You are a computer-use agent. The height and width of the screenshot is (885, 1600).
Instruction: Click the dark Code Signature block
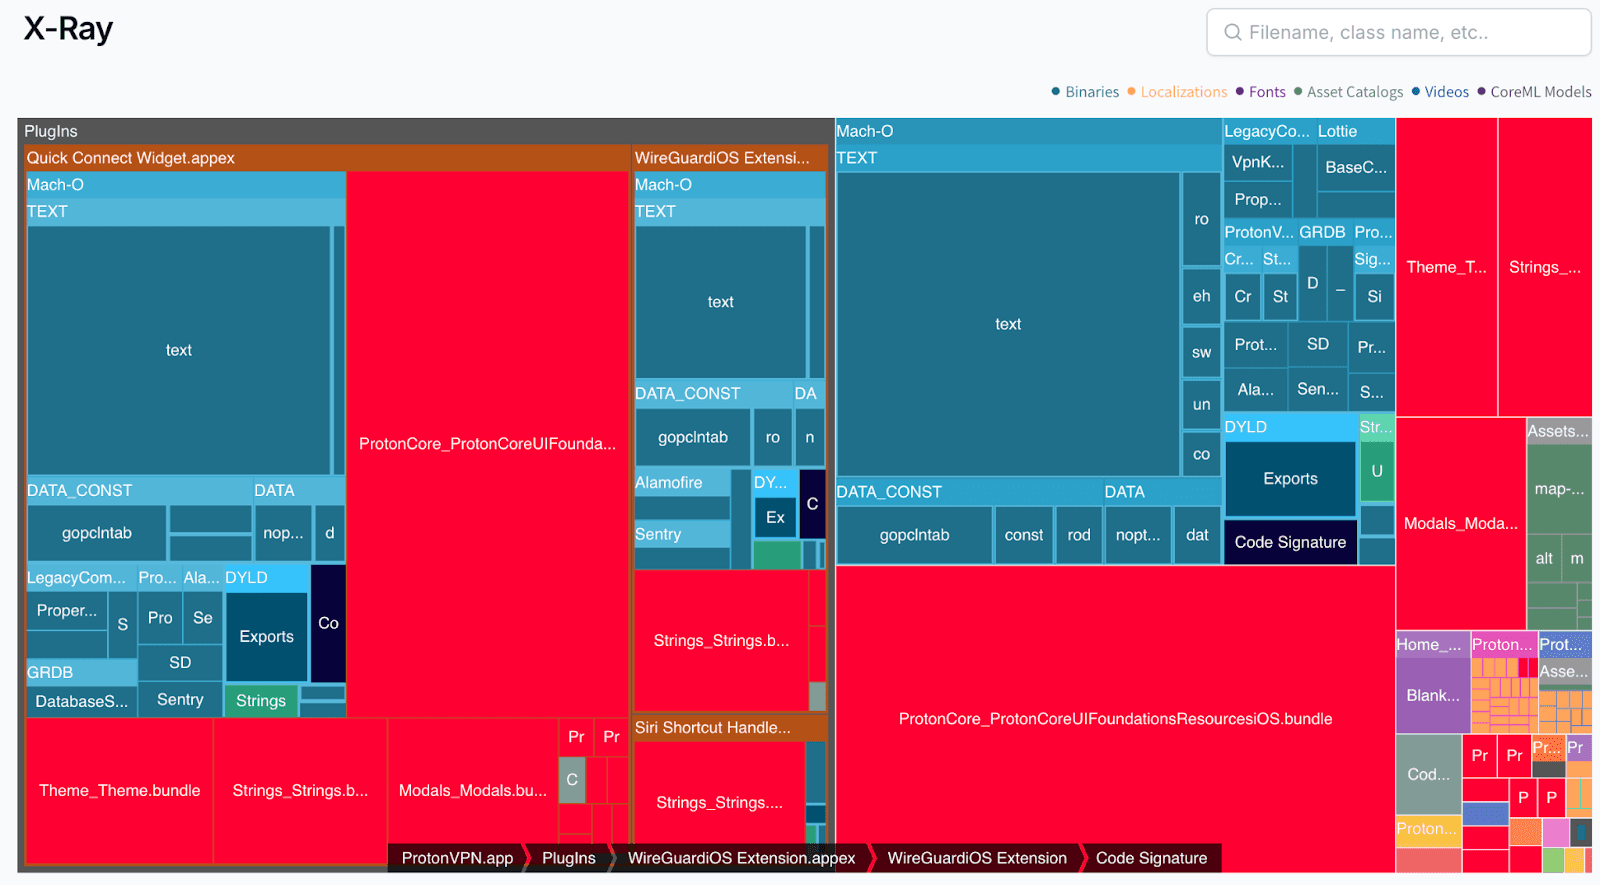coord(1290,543)
